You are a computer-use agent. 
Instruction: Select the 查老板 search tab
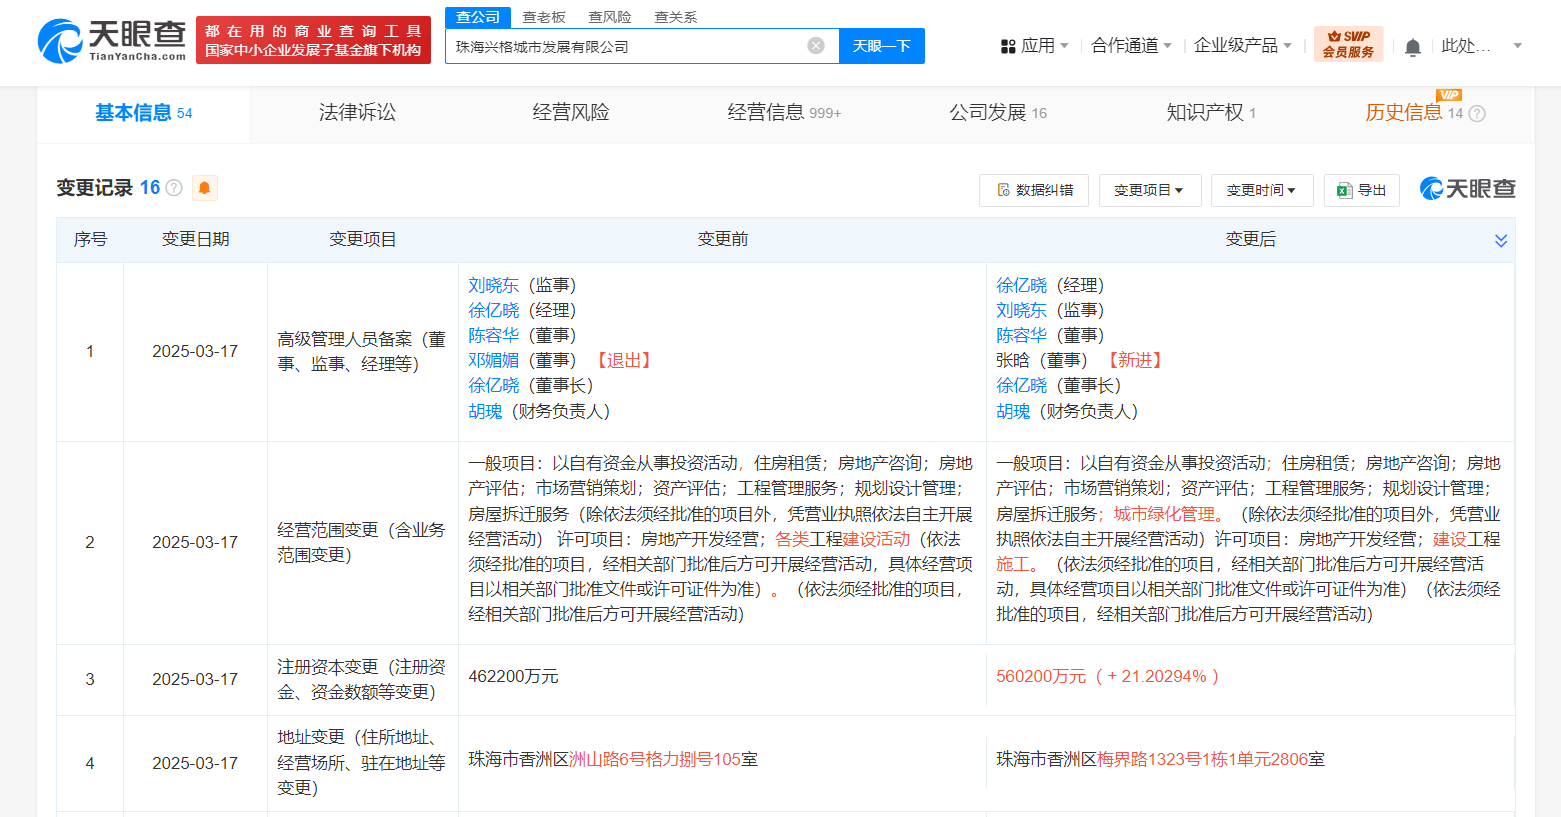click(x=544, y=17)
